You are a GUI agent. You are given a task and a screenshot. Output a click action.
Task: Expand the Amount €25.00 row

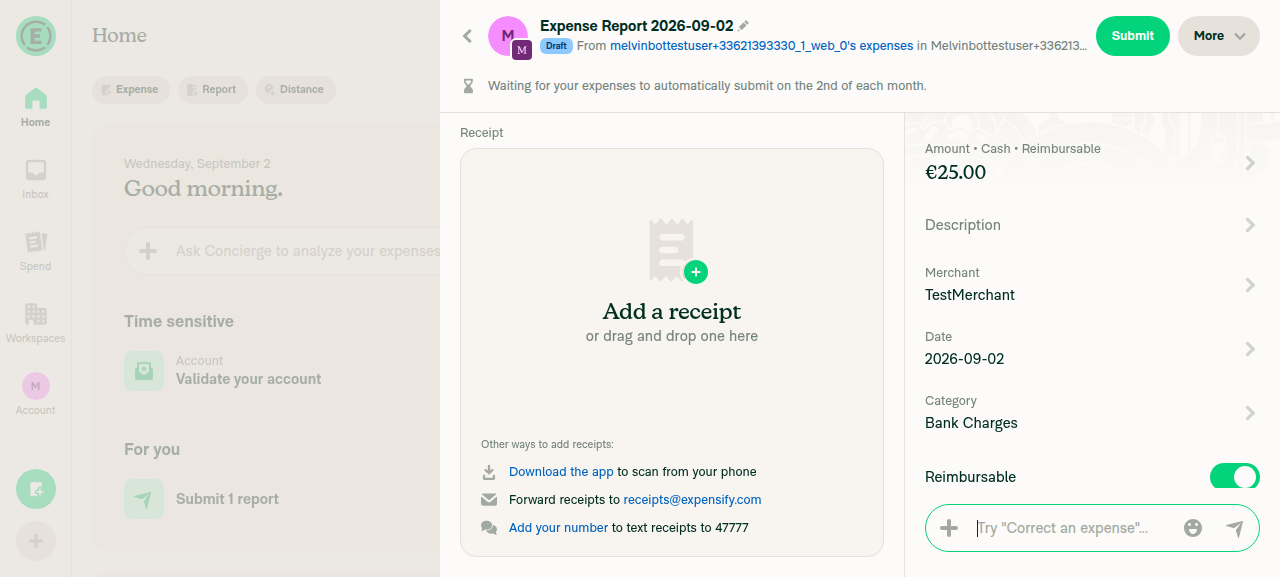pyautogui.click(x=1092, y=162)
